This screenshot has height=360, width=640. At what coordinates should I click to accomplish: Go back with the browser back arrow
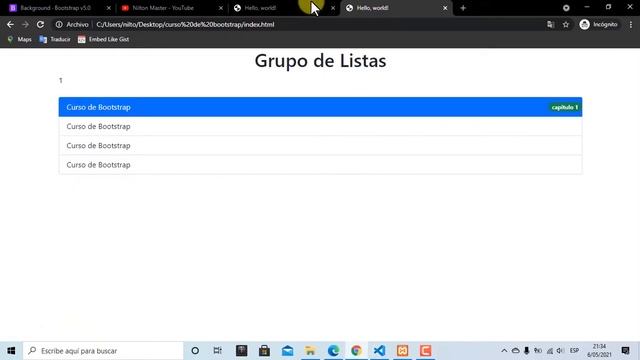coord(10,24)
